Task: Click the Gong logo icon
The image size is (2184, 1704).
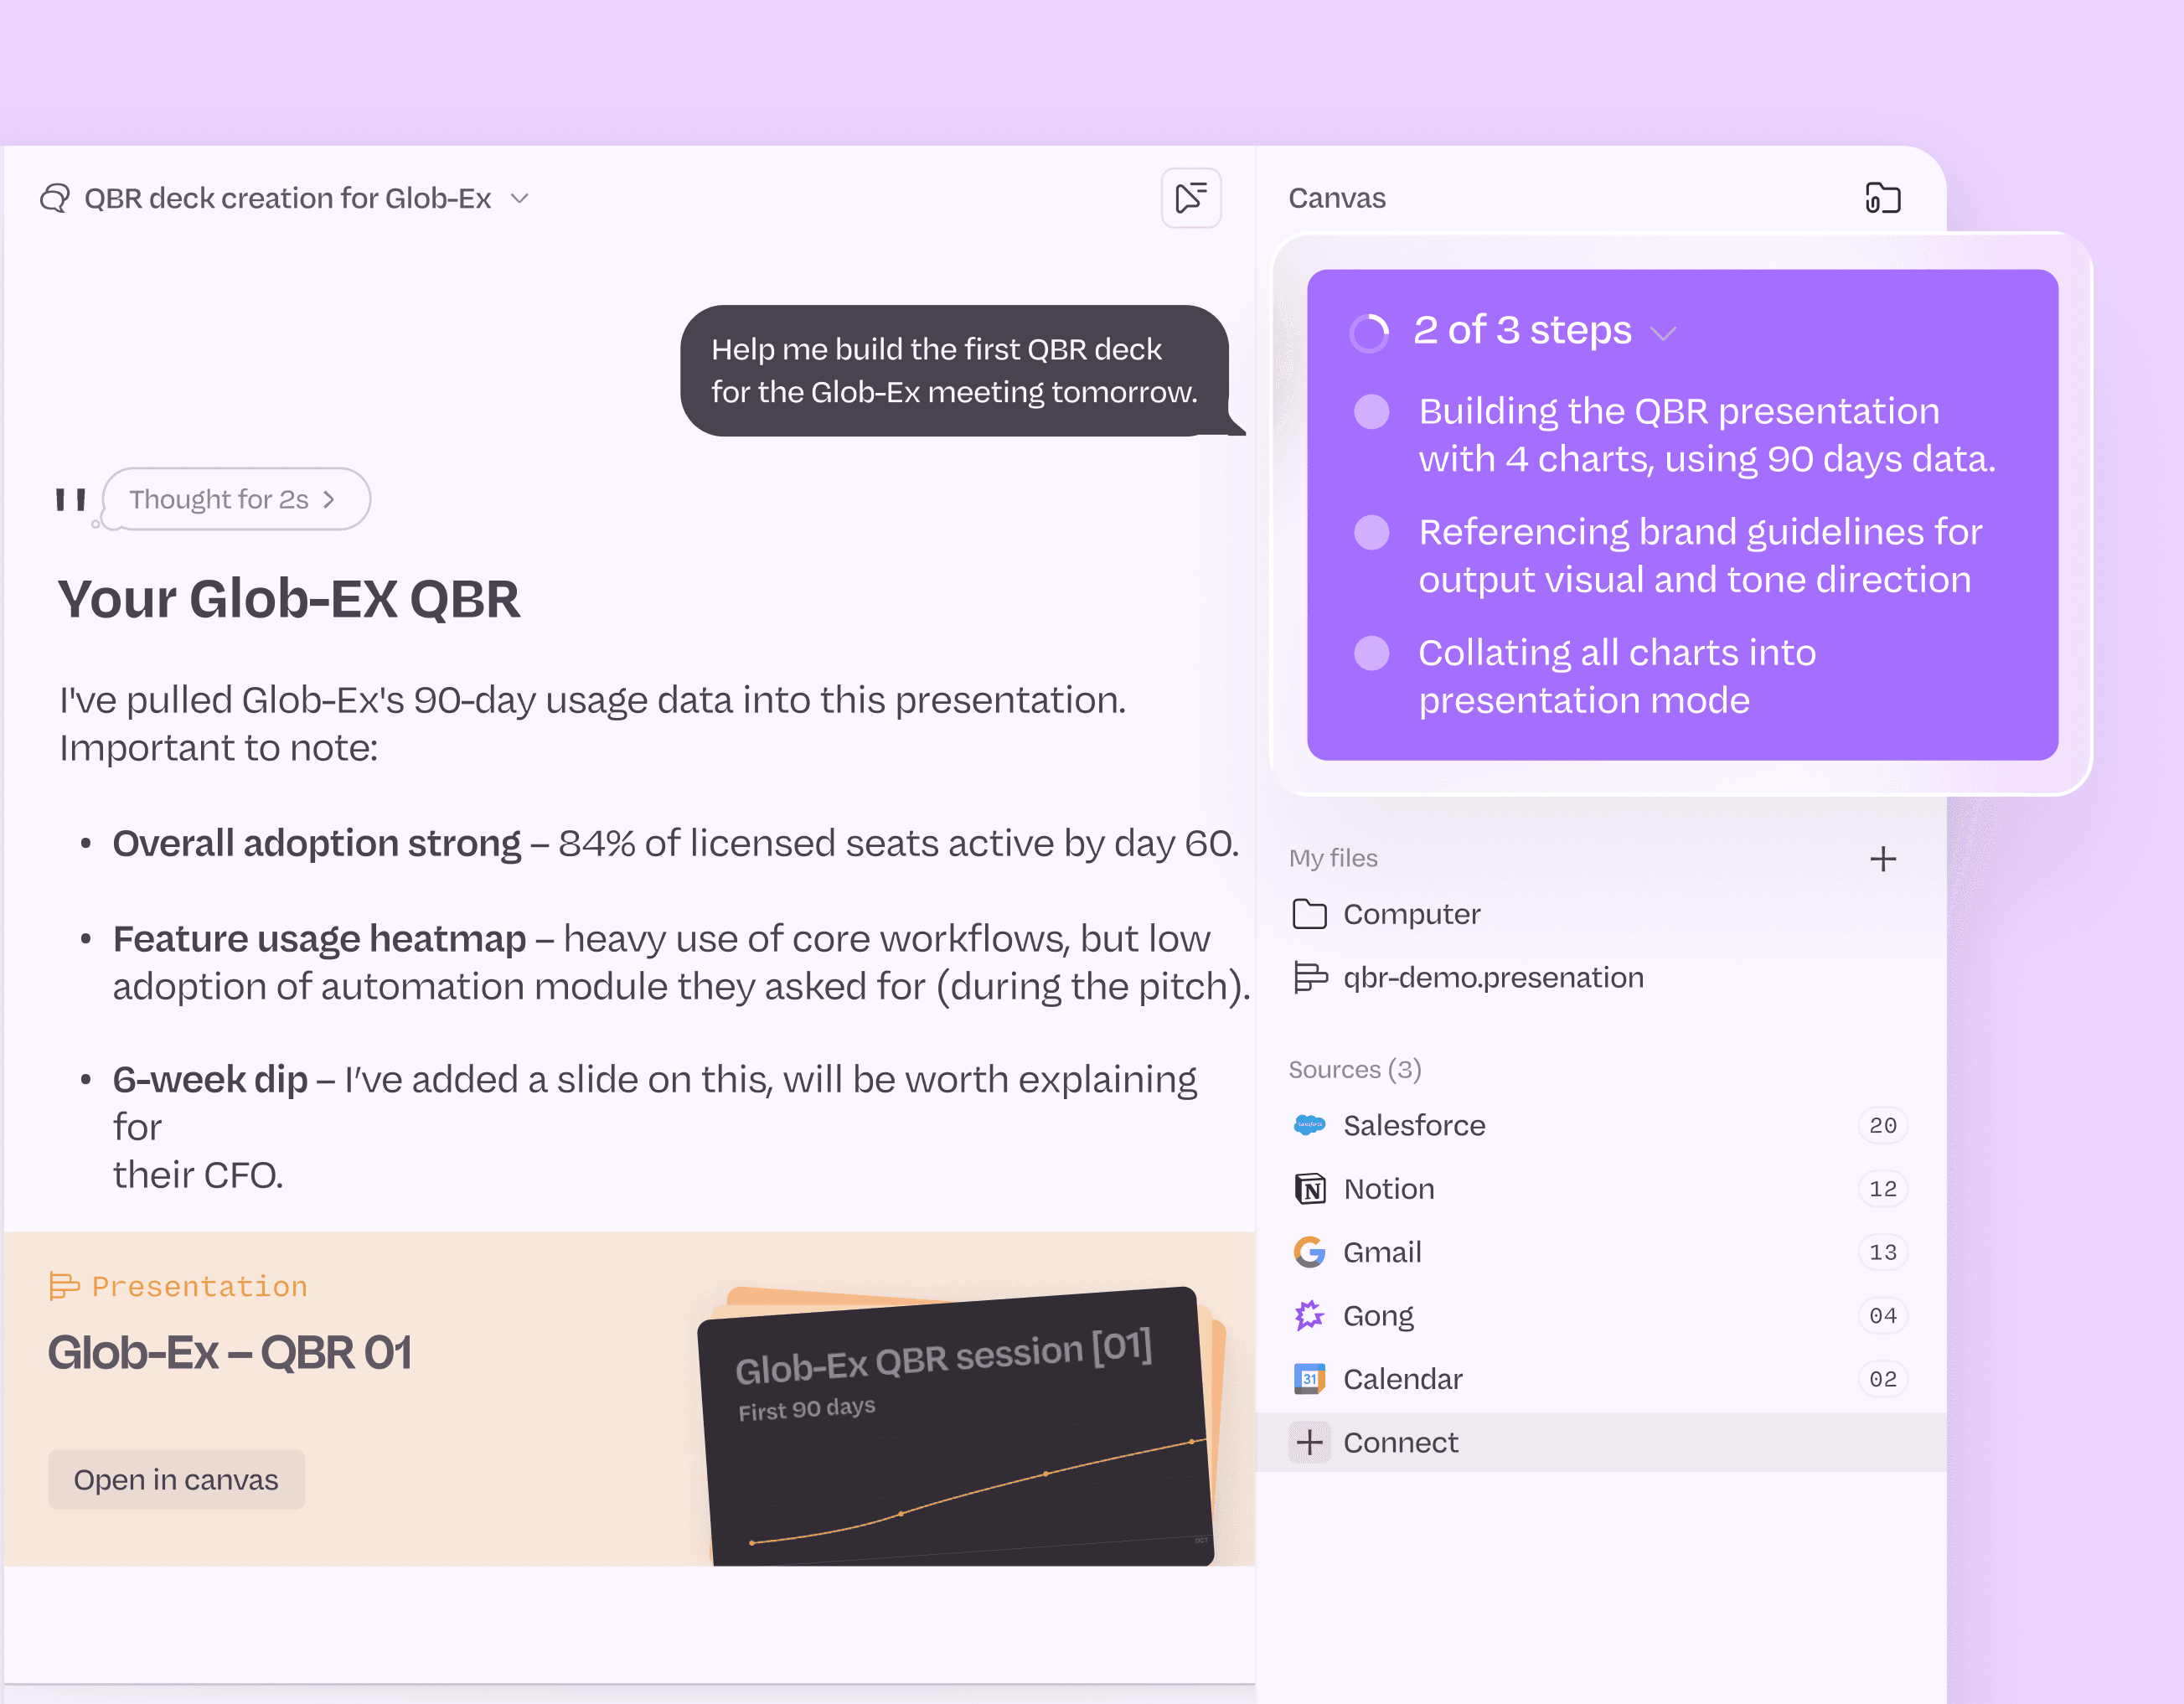Action: coord(1309,1316)
